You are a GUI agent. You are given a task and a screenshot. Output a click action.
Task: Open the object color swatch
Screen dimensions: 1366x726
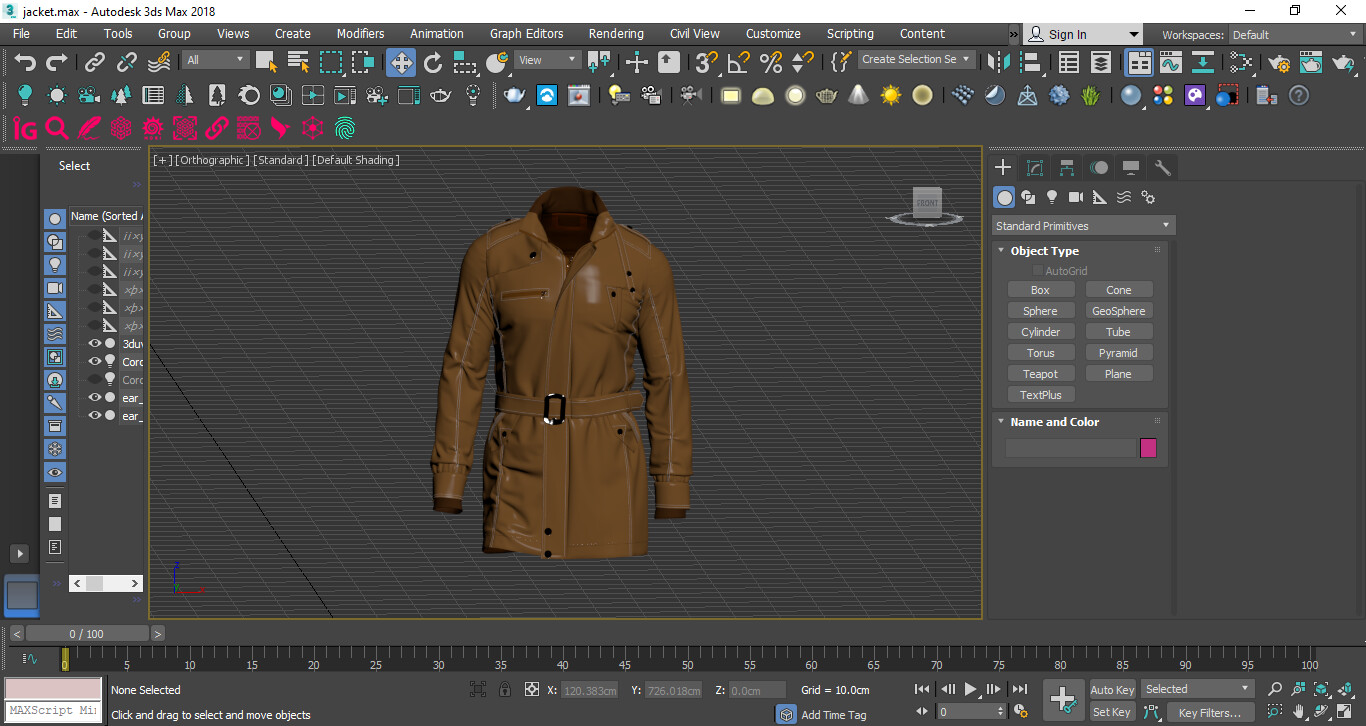(1148, 448)
